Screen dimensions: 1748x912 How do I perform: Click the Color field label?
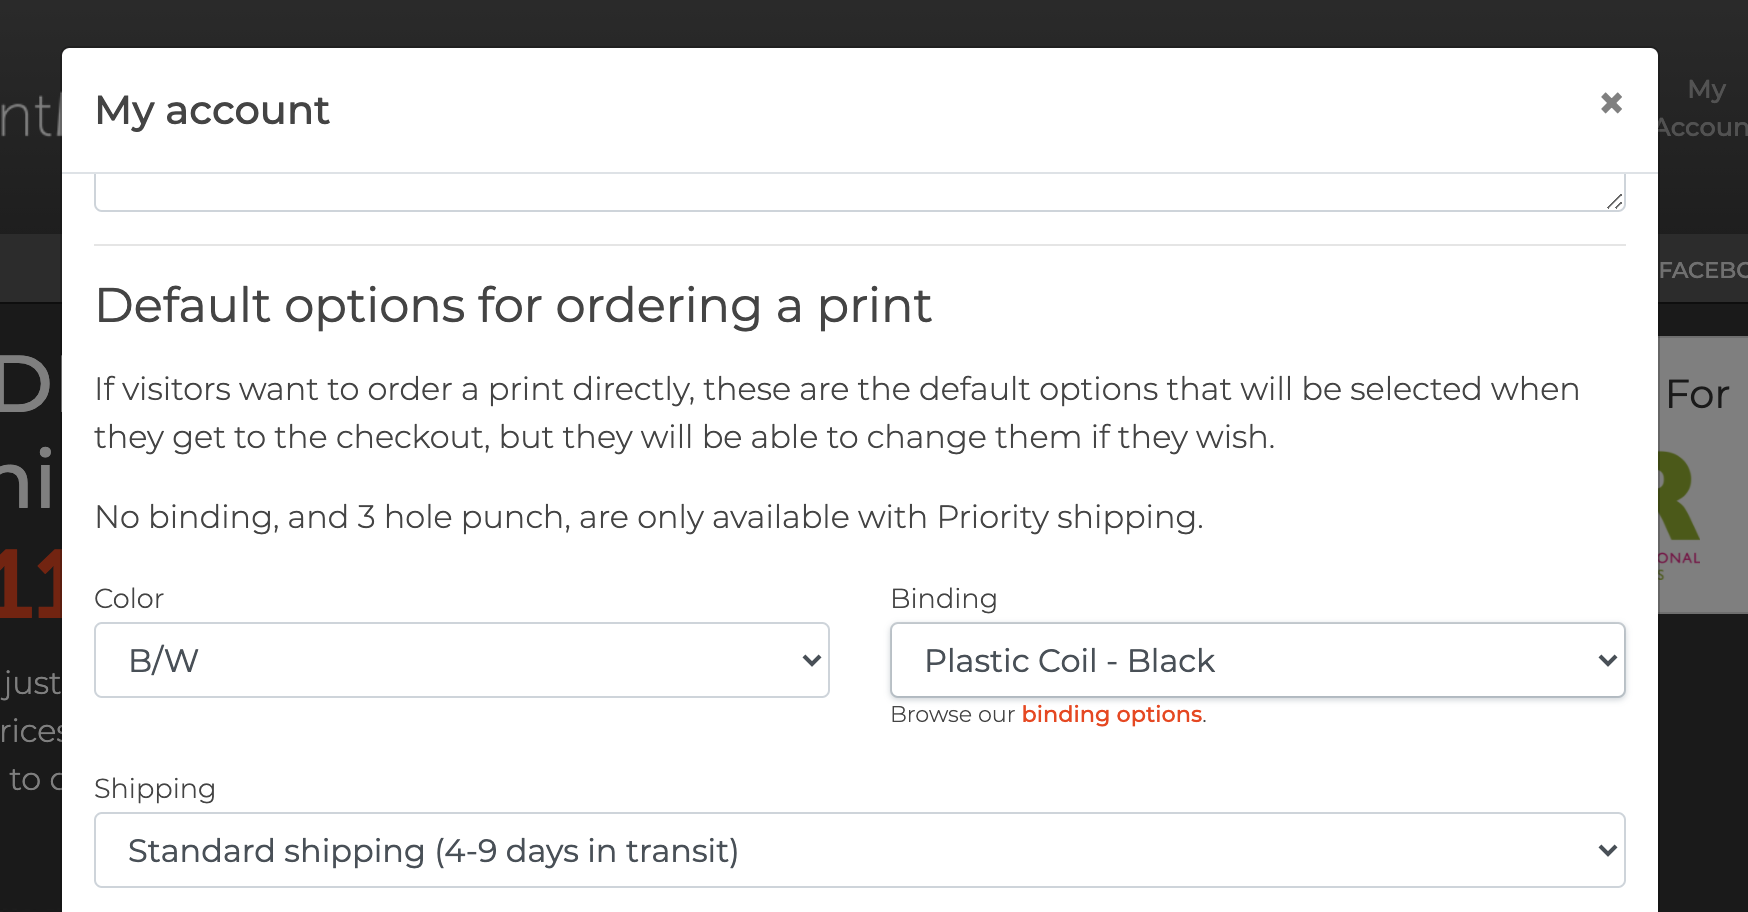click(x=129, y=598)
